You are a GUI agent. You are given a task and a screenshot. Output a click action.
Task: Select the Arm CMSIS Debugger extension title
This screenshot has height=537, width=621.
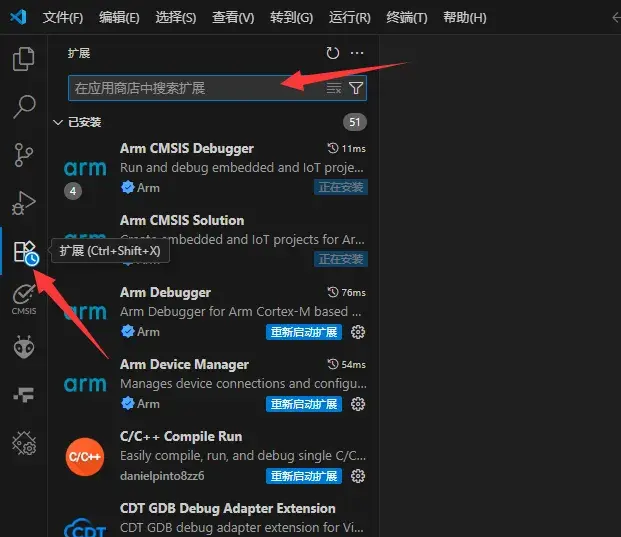(187, 149)
